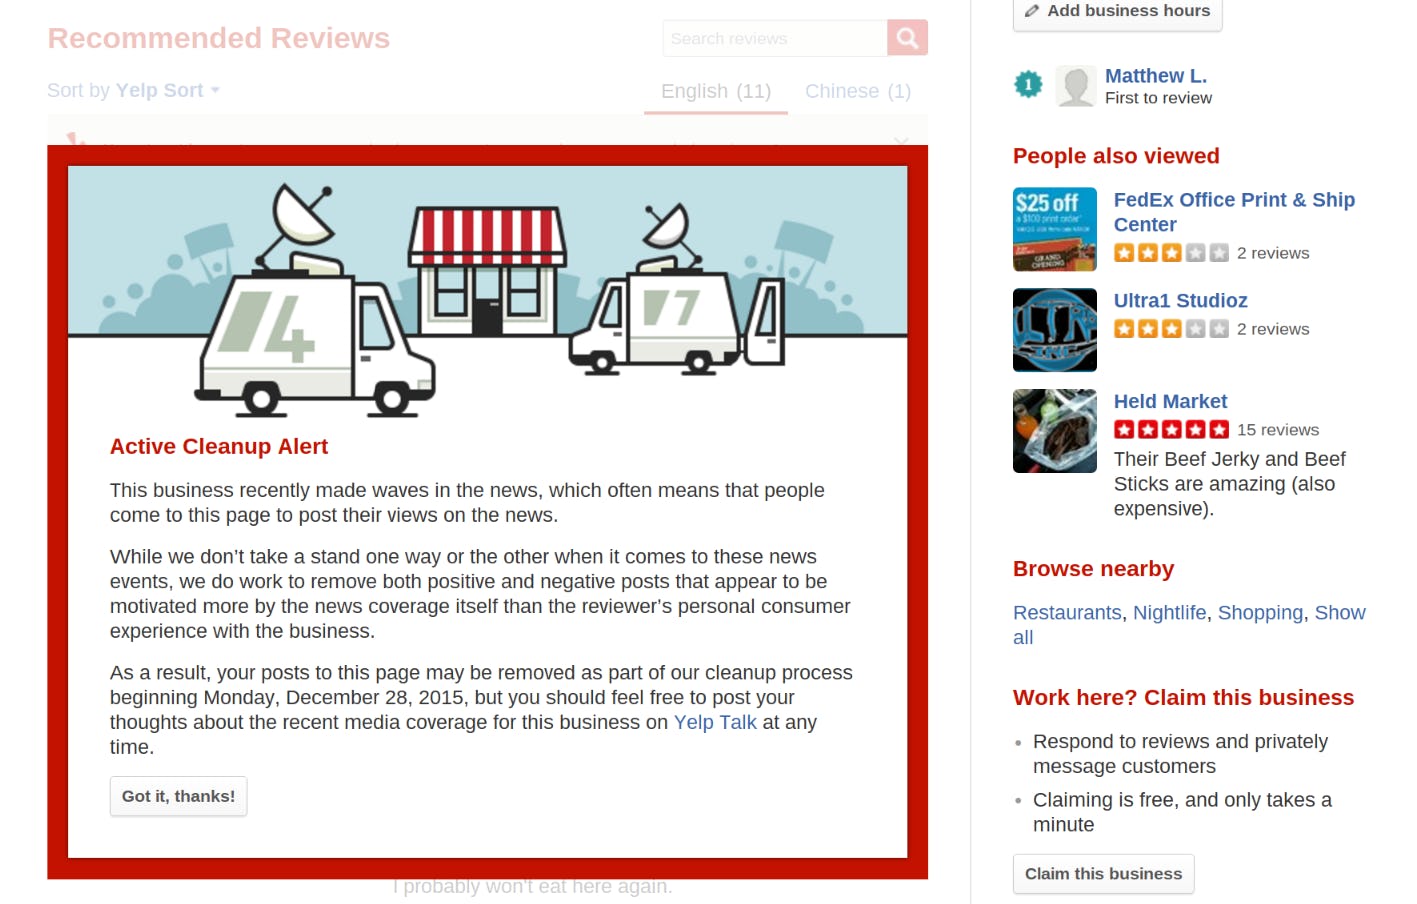Screen dimensions: 1417x904
Task: Click Held Market's five-star rating
Action: (1171, 430)
